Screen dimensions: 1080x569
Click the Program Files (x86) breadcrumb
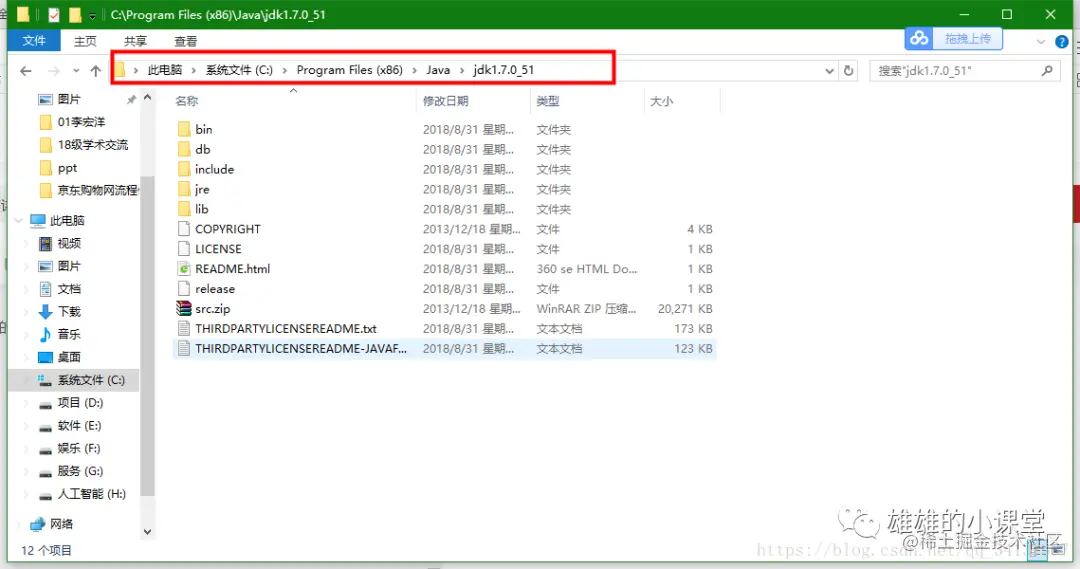click(x=349, y=70)
